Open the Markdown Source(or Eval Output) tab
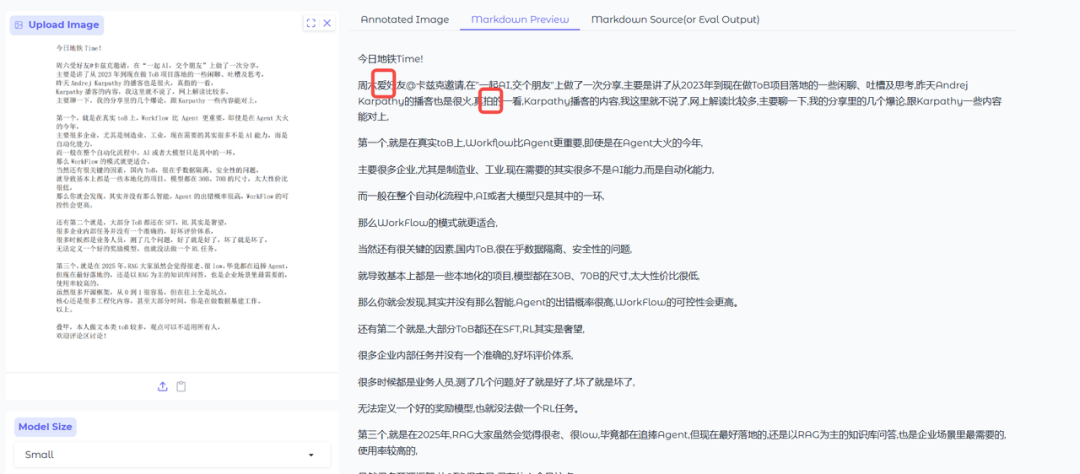Screen dimensions: 1080x474 coord(675,19)
